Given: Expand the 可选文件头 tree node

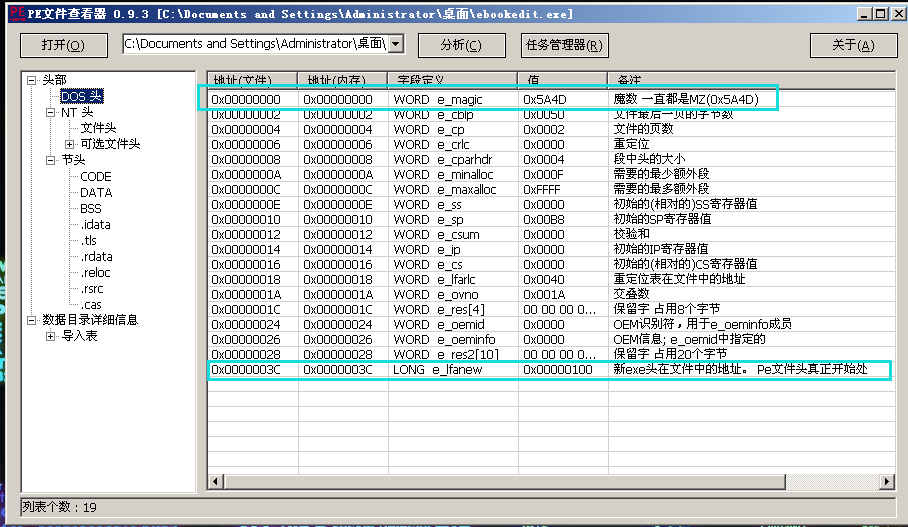Looking at the screenshot, I should 70,144.
